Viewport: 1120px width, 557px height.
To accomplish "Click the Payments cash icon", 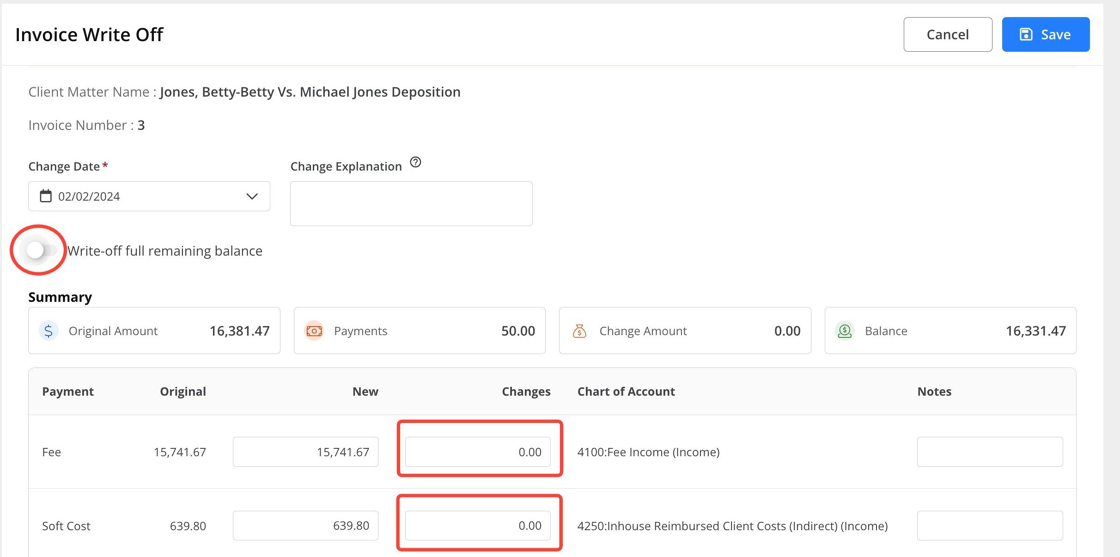I will click(x=314, y=331).
